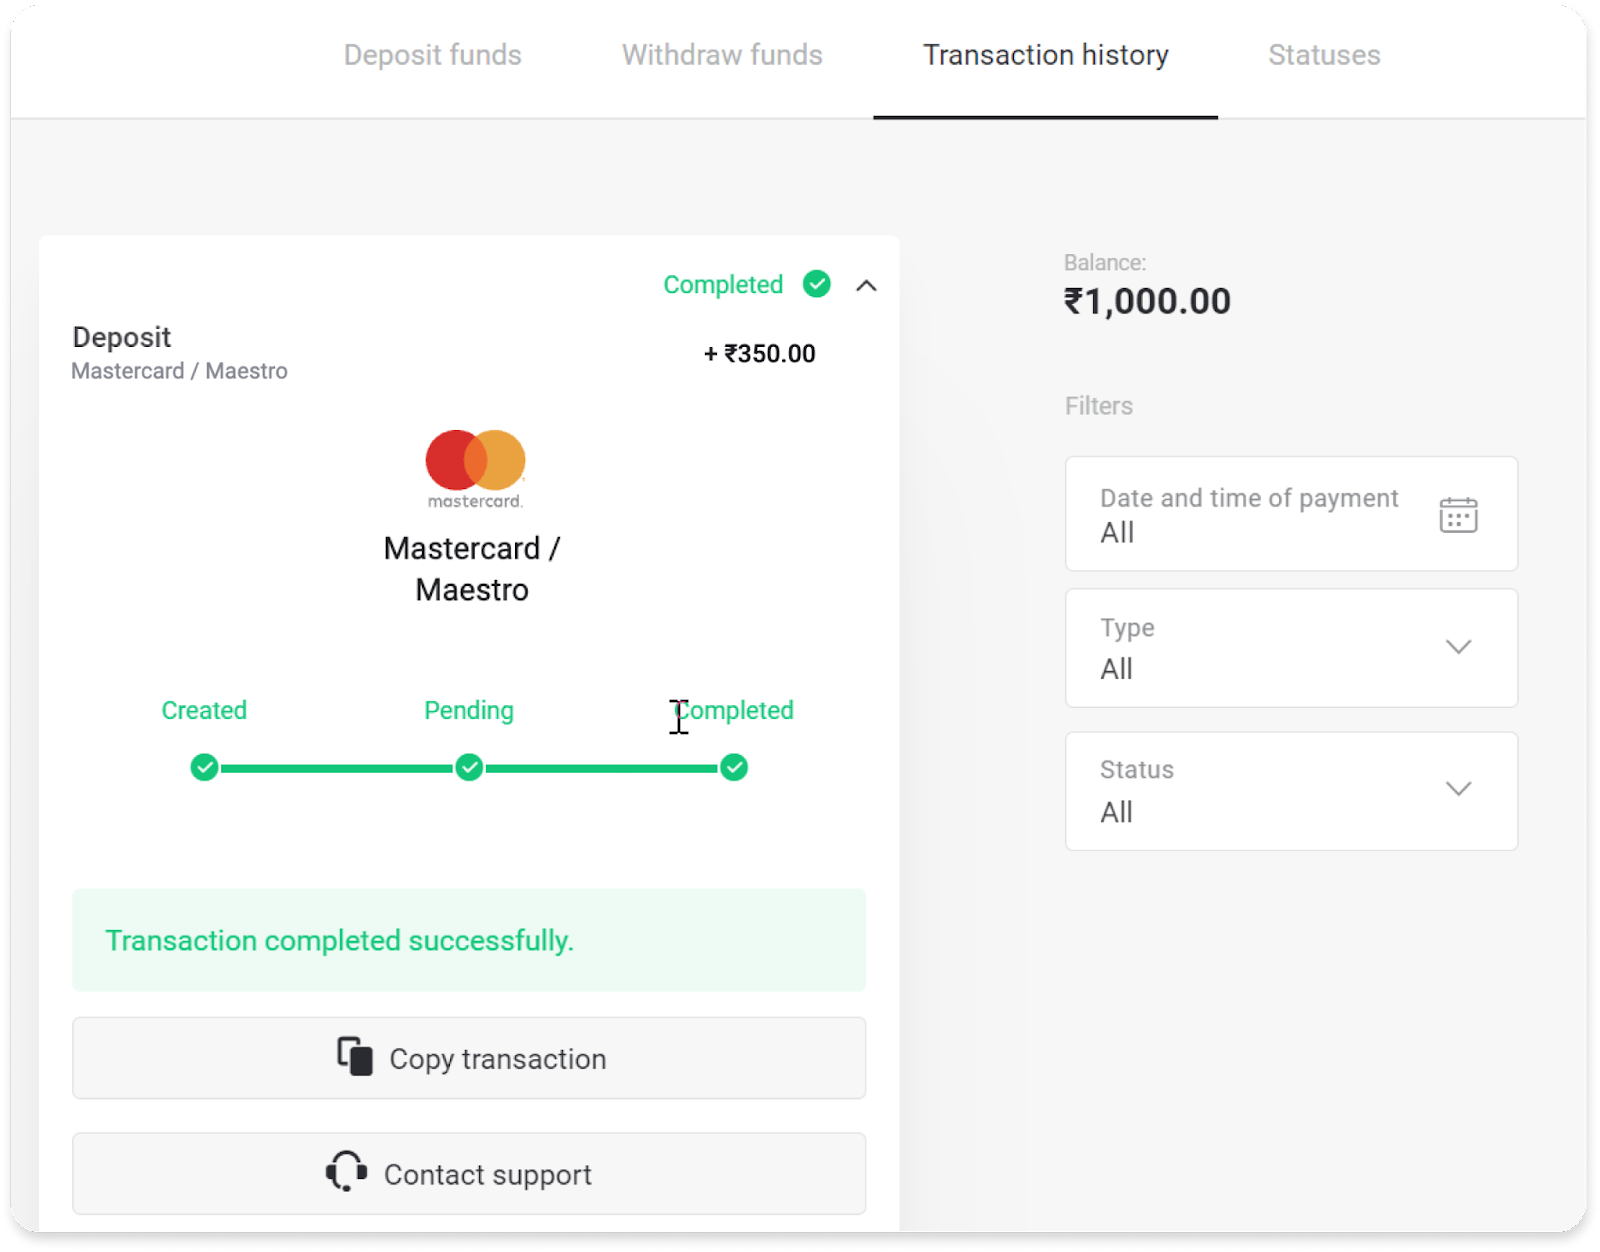The height and width of the screenshot is (1252, 1600).
Task: Switch to the Deposit funds tab
Action: pyautogui.click(x=432, y=55)
